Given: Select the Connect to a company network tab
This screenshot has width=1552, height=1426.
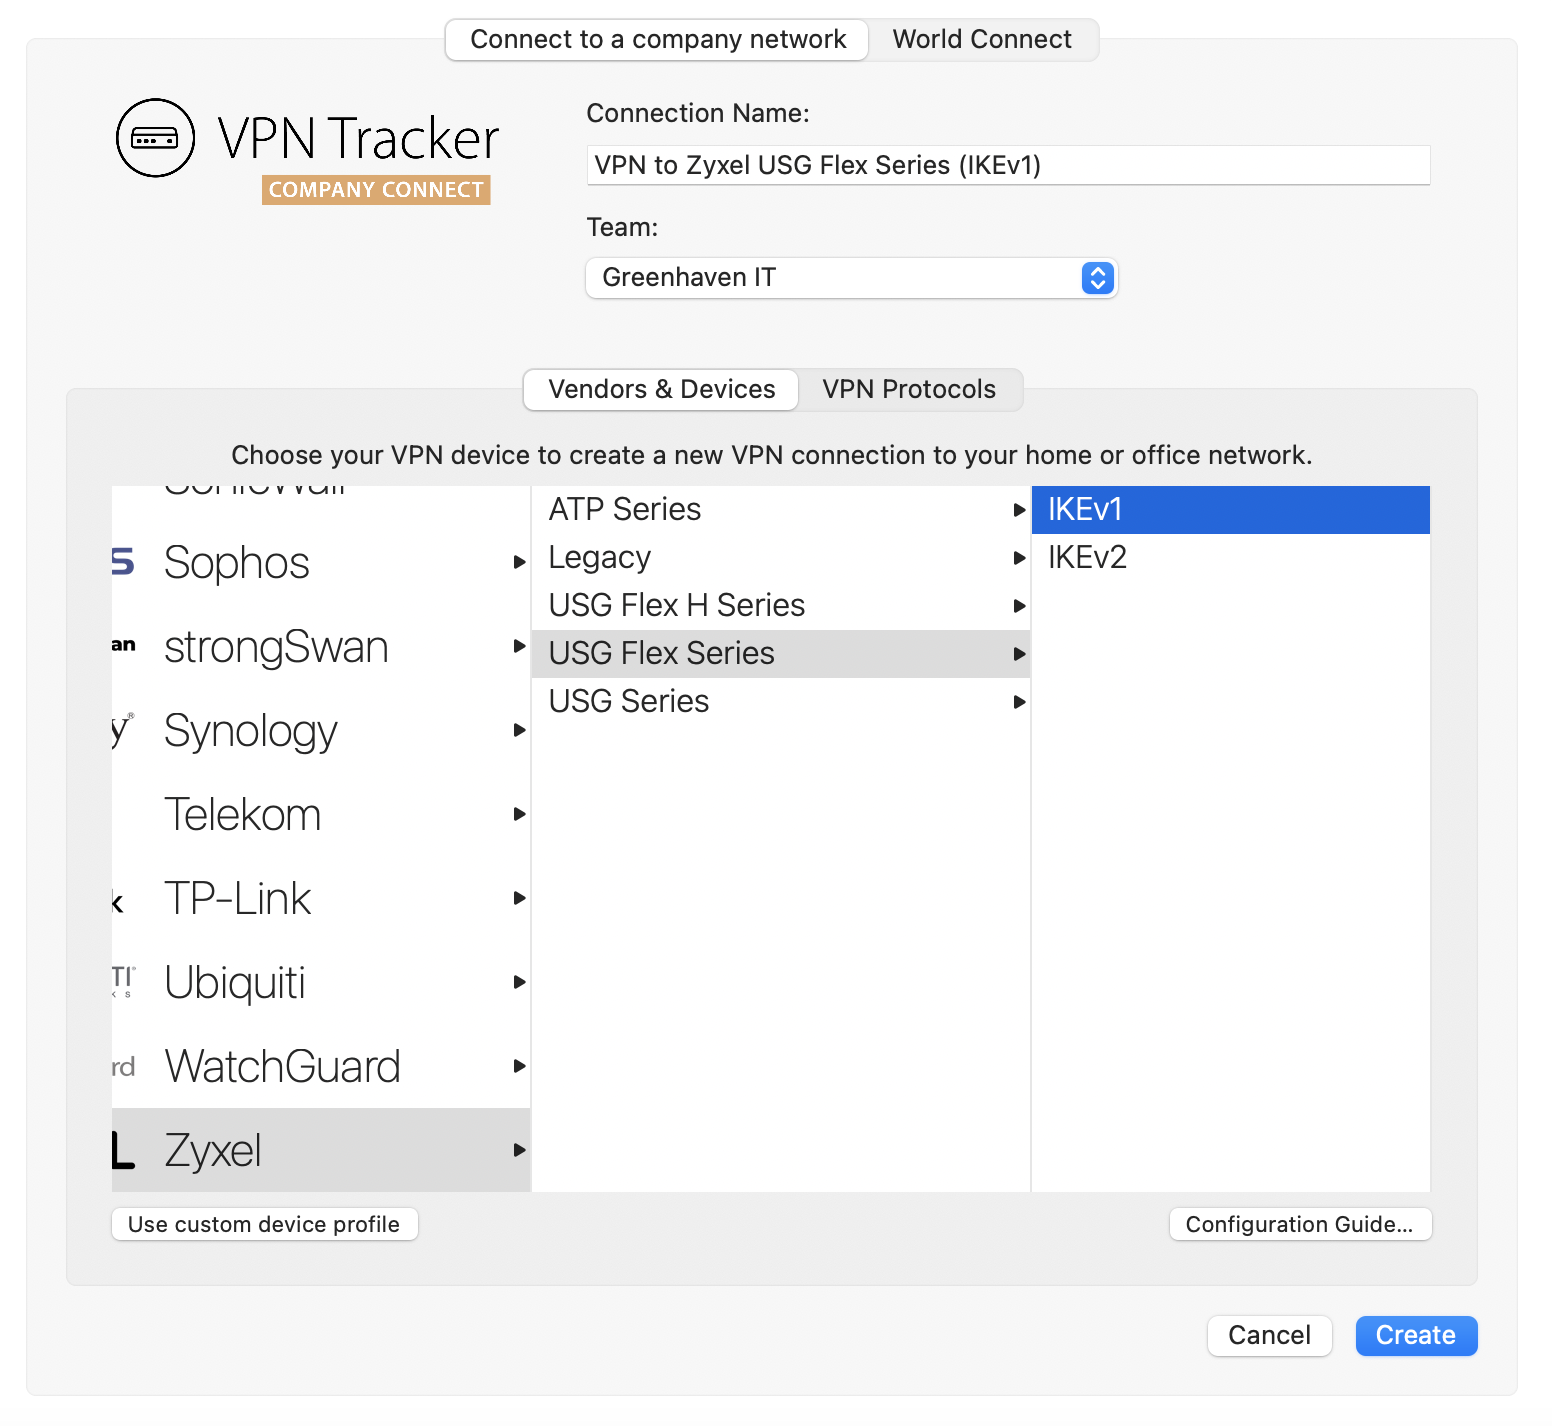Looking at the screenshot, I should (658, 39).
